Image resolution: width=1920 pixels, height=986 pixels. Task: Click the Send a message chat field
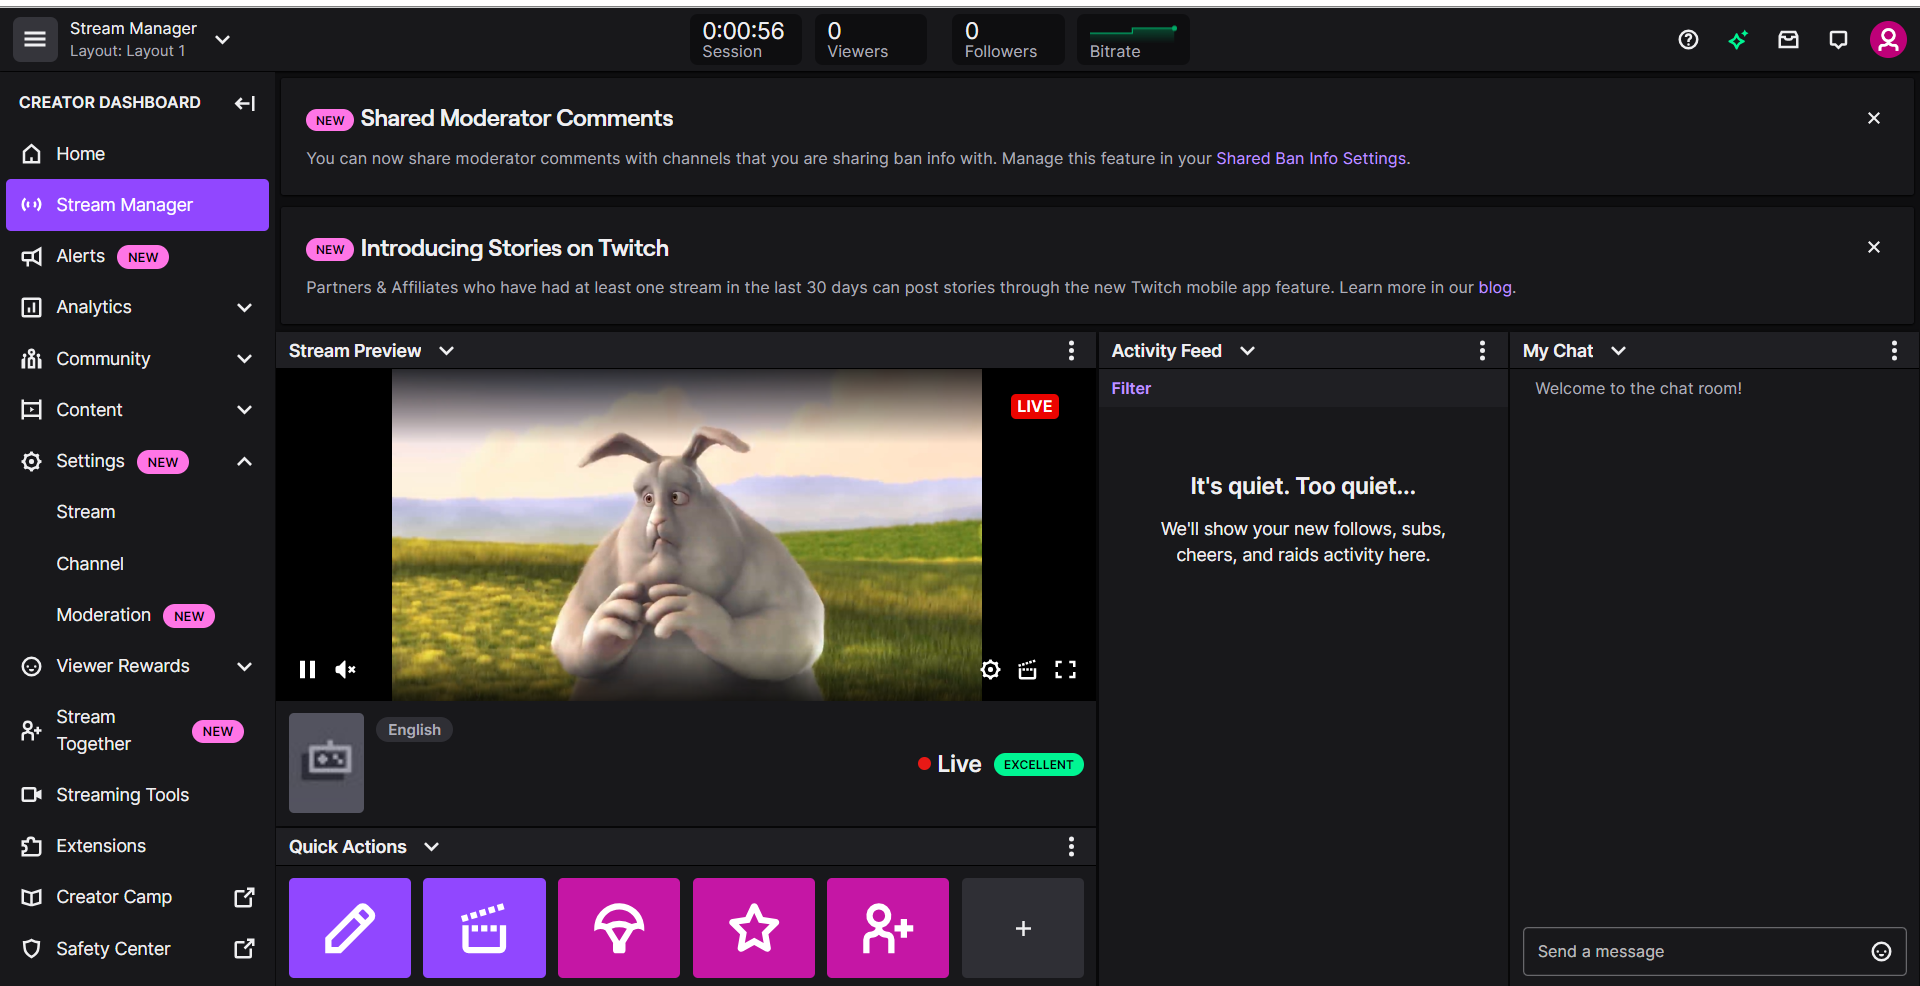pyautogui.click(x=1714, y=952)
